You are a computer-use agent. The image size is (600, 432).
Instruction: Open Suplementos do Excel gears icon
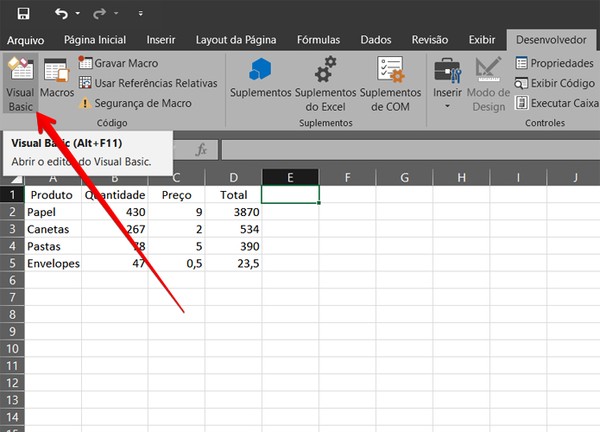(x=325, y=69)
